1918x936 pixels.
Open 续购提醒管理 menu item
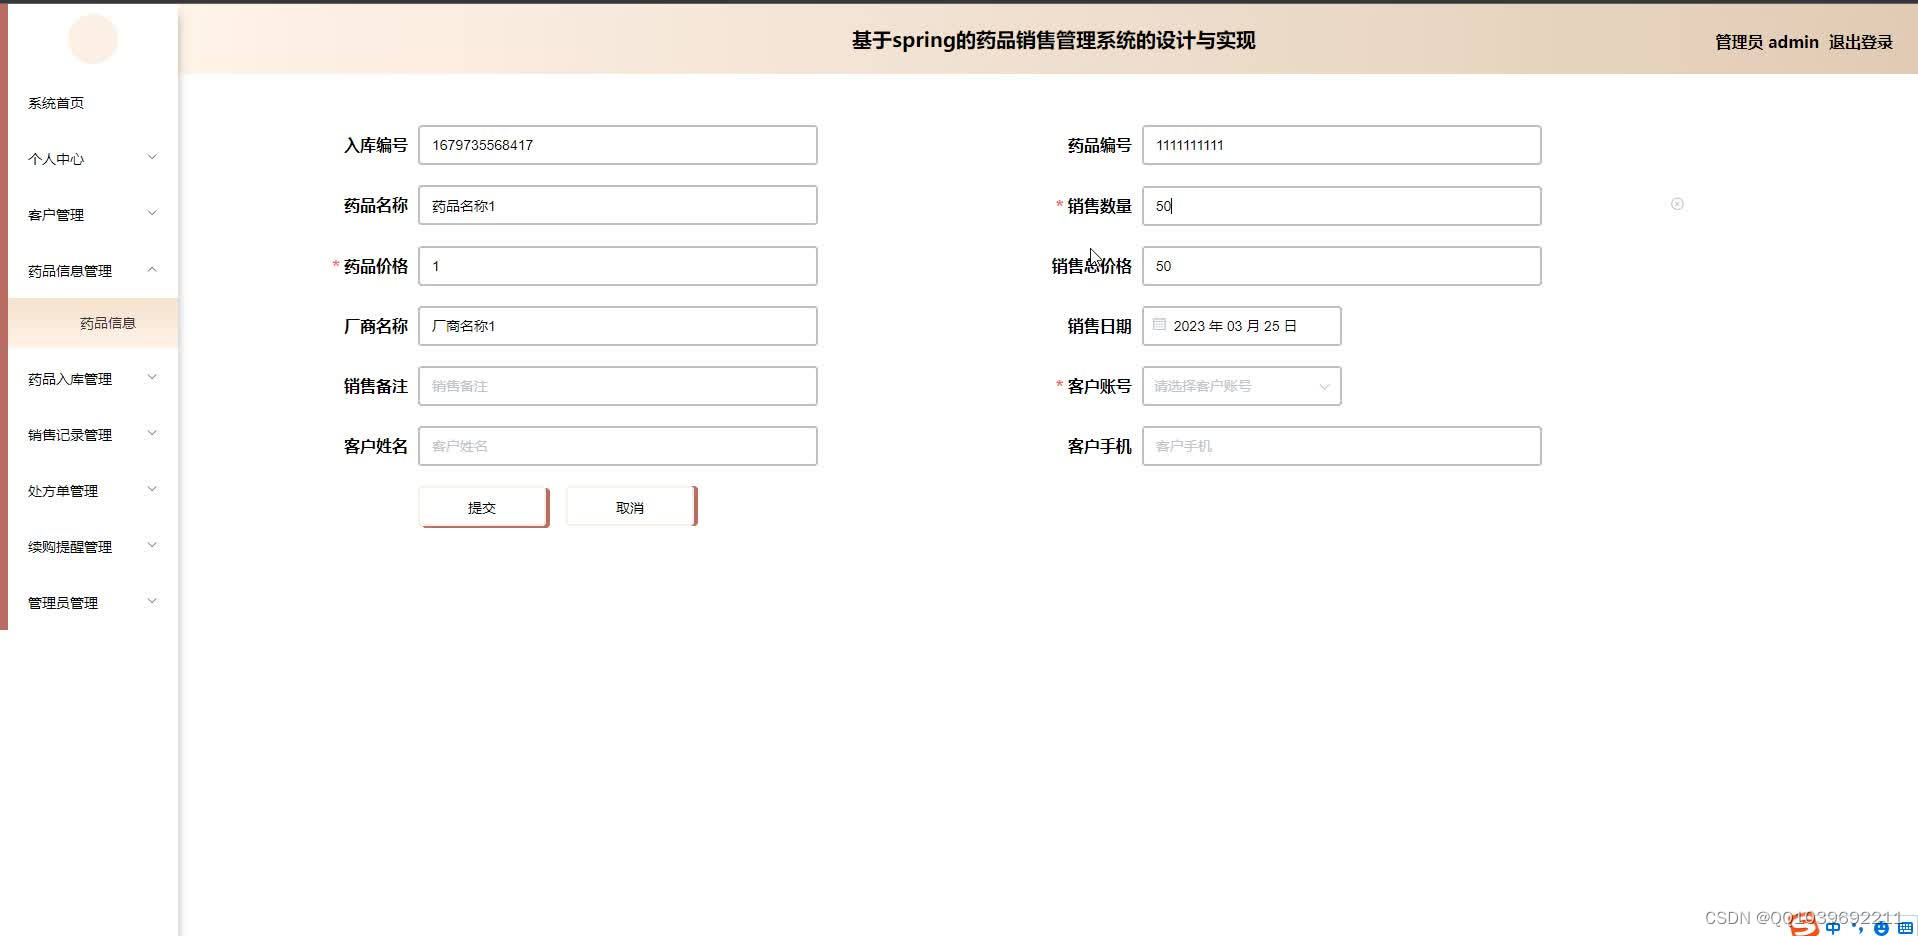(70, 547)
